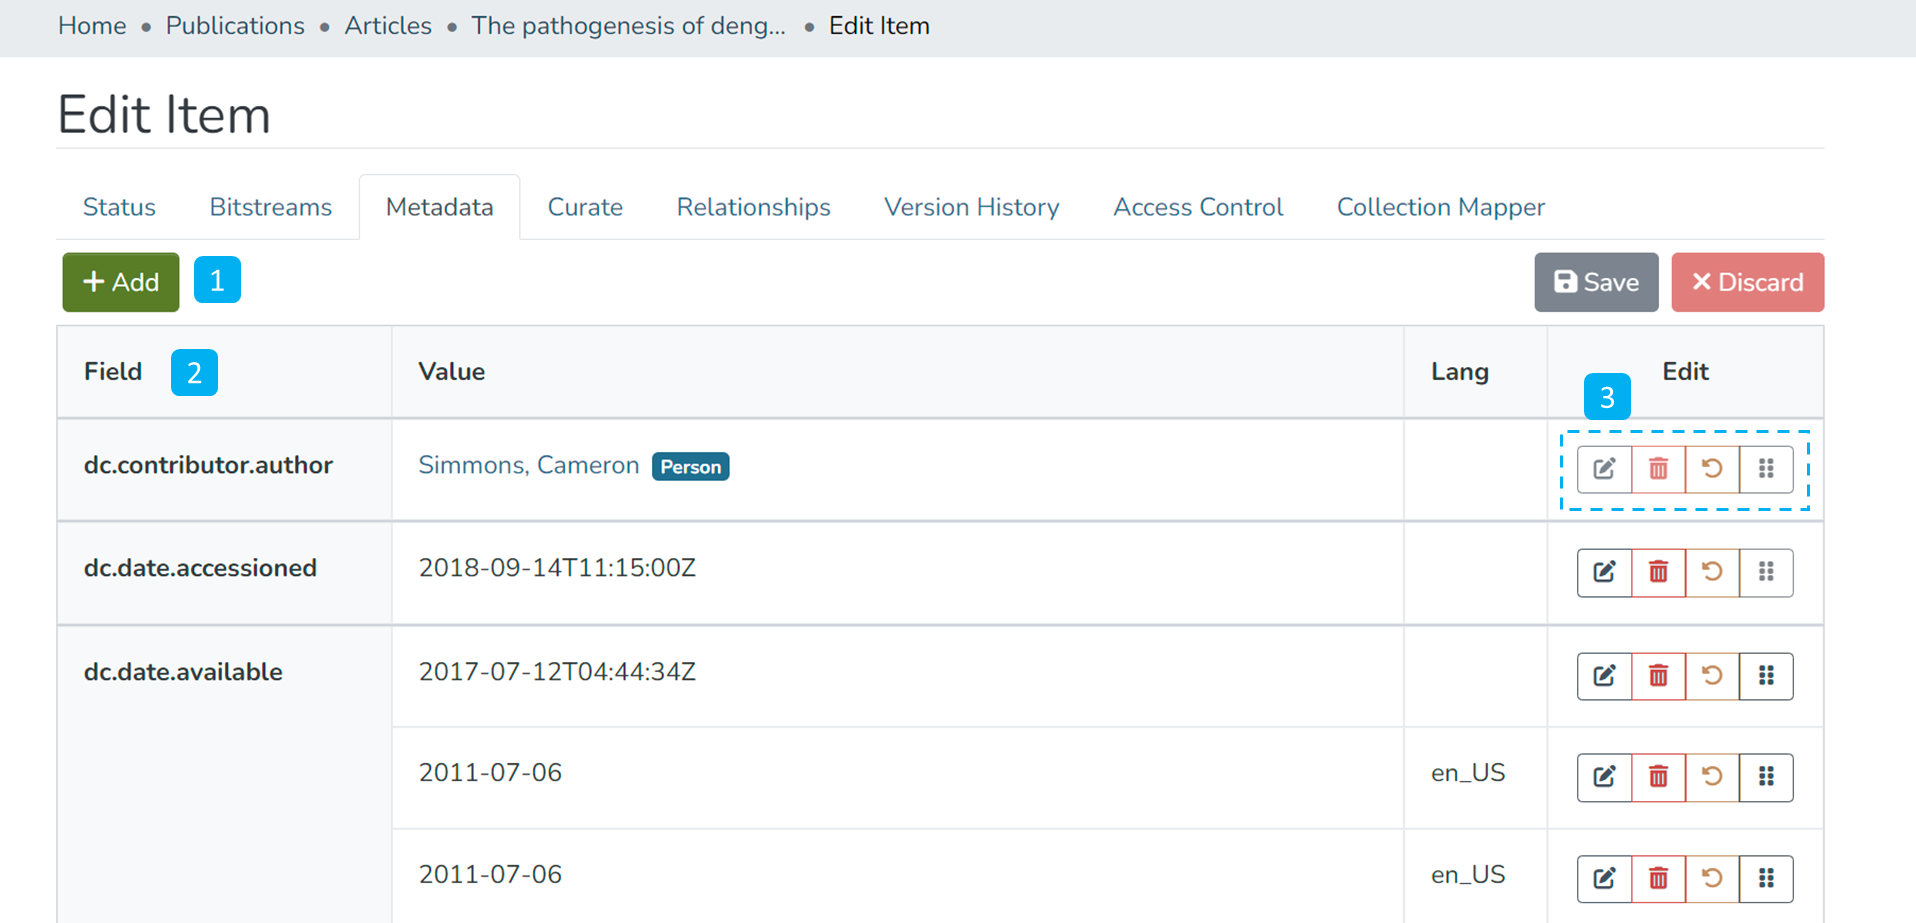Image resolution: width=1916 pixels, height=923 pixels.
Task: Delete the dc.date.accessioned entry
Action: click(x=1658, y=572)
